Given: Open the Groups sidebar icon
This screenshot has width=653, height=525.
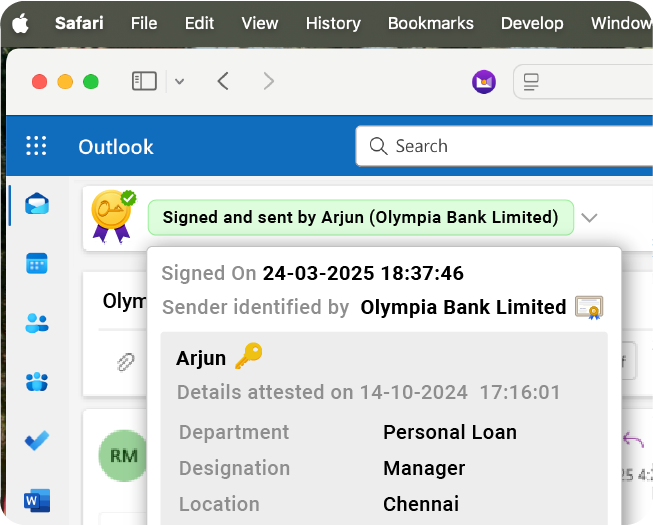Looking at the screenshot, I should (x=37, y=381).
